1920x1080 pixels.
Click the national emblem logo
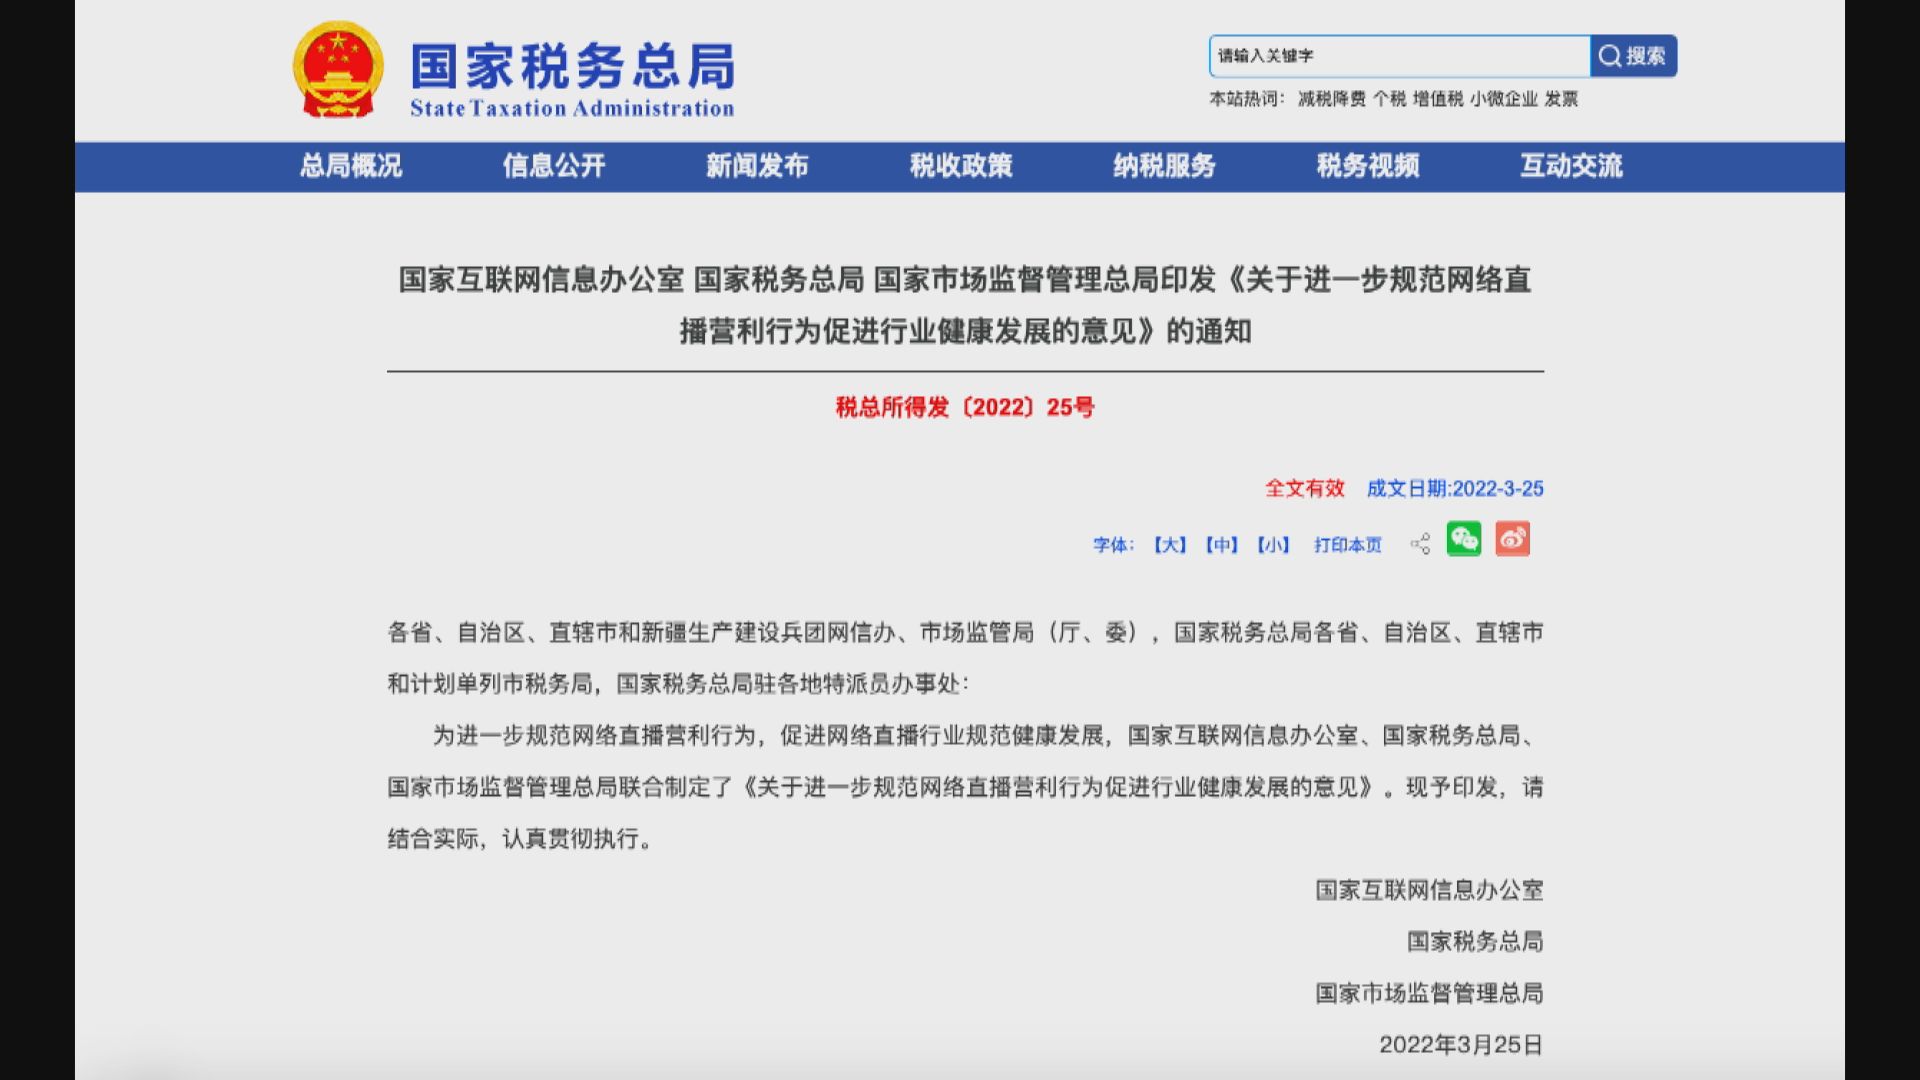click(337, 66)
